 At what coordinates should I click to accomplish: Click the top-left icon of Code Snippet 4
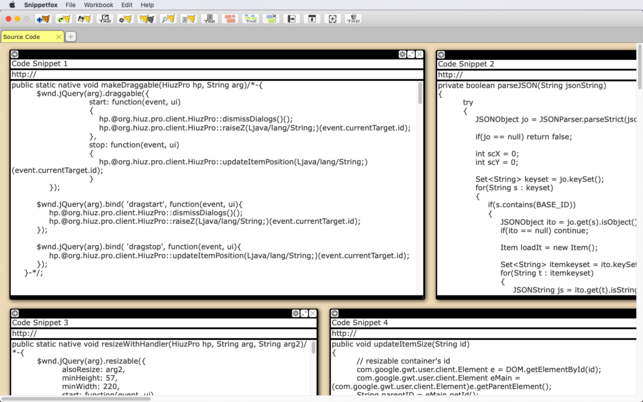click(335, 313)
